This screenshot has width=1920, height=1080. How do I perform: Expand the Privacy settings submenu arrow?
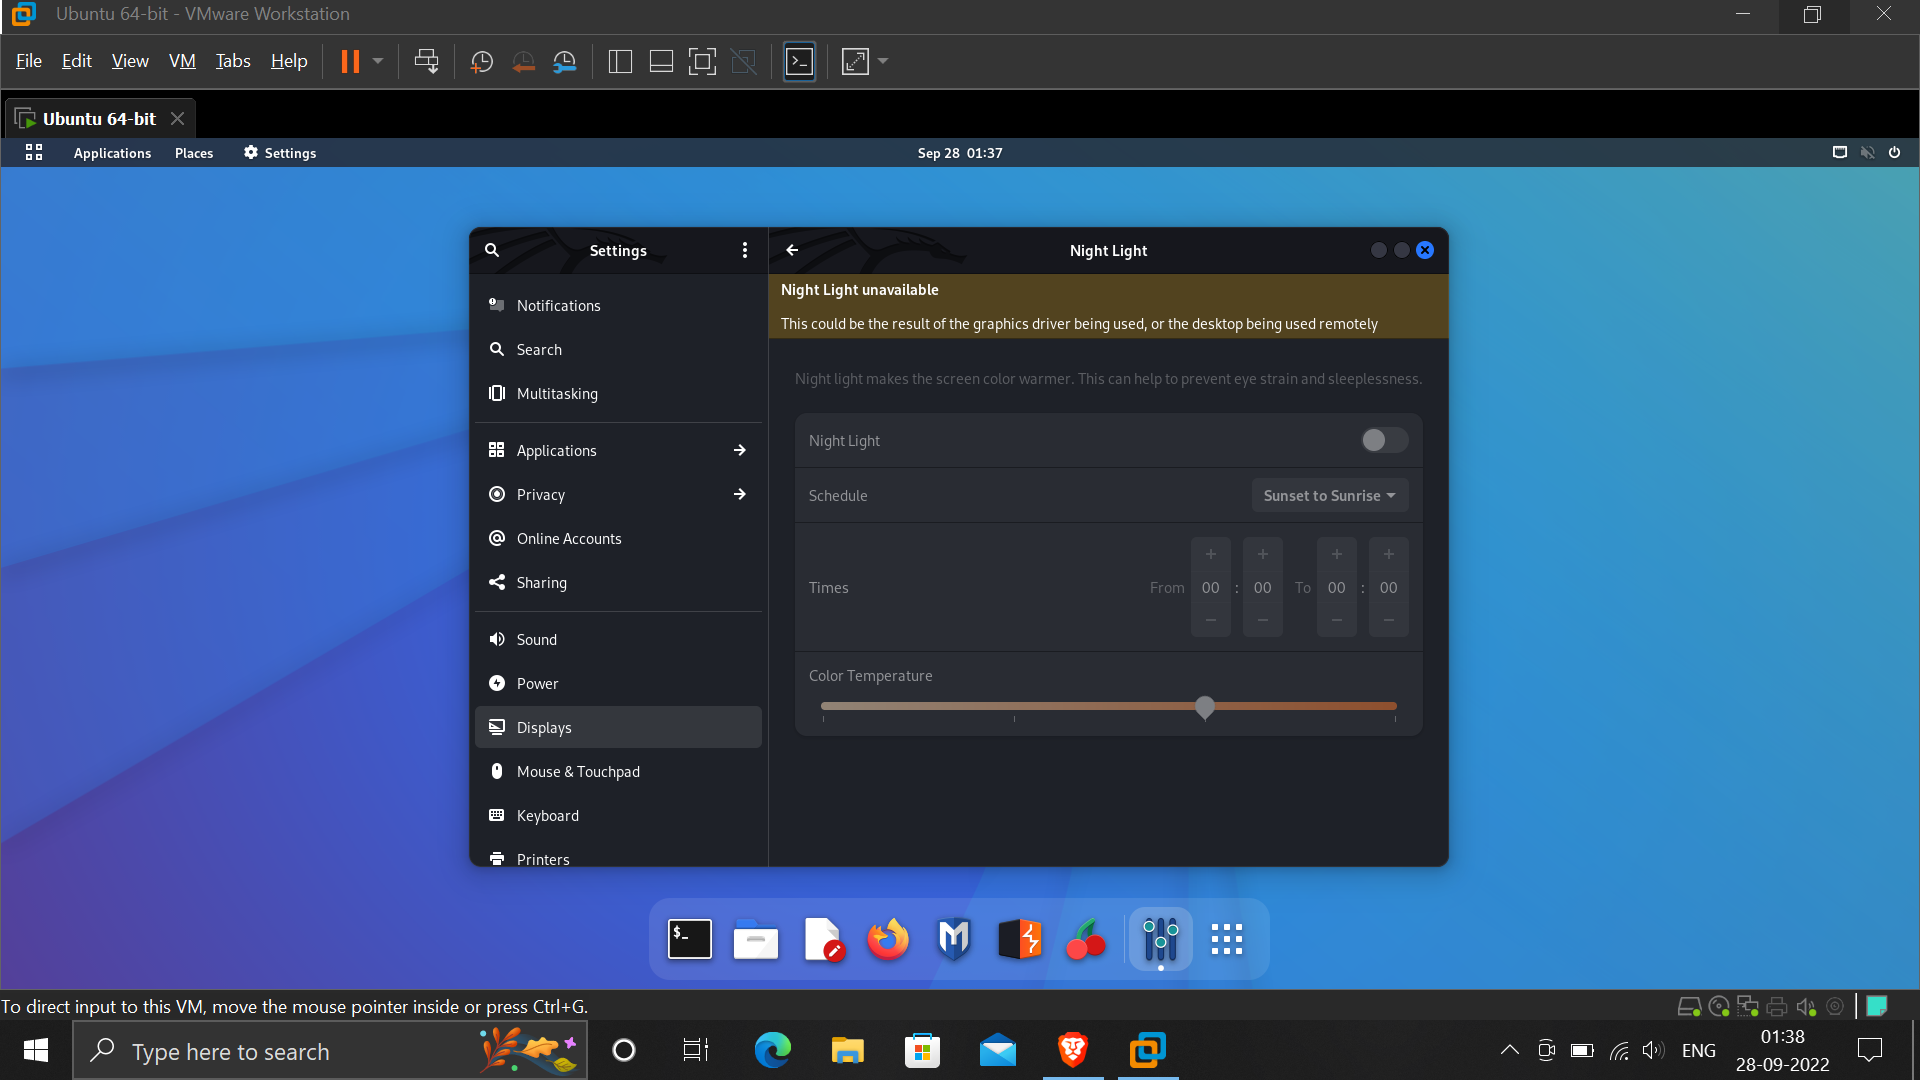point(740,494)
